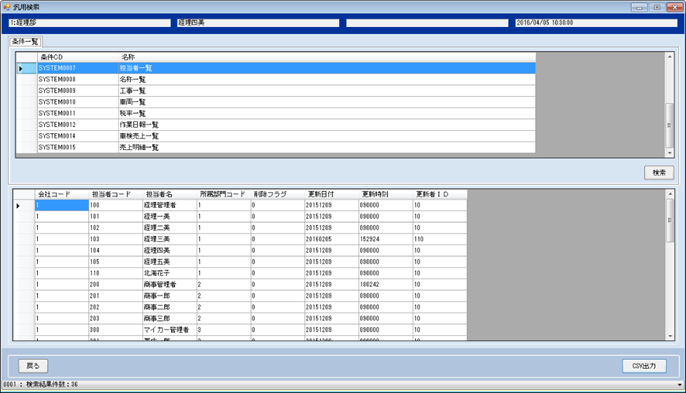The height and width of the screenshot is (393, 686).
Task: Select the SYSTEM0014 condition code cell
Action: pyautogui.click(x=77, y=137)
